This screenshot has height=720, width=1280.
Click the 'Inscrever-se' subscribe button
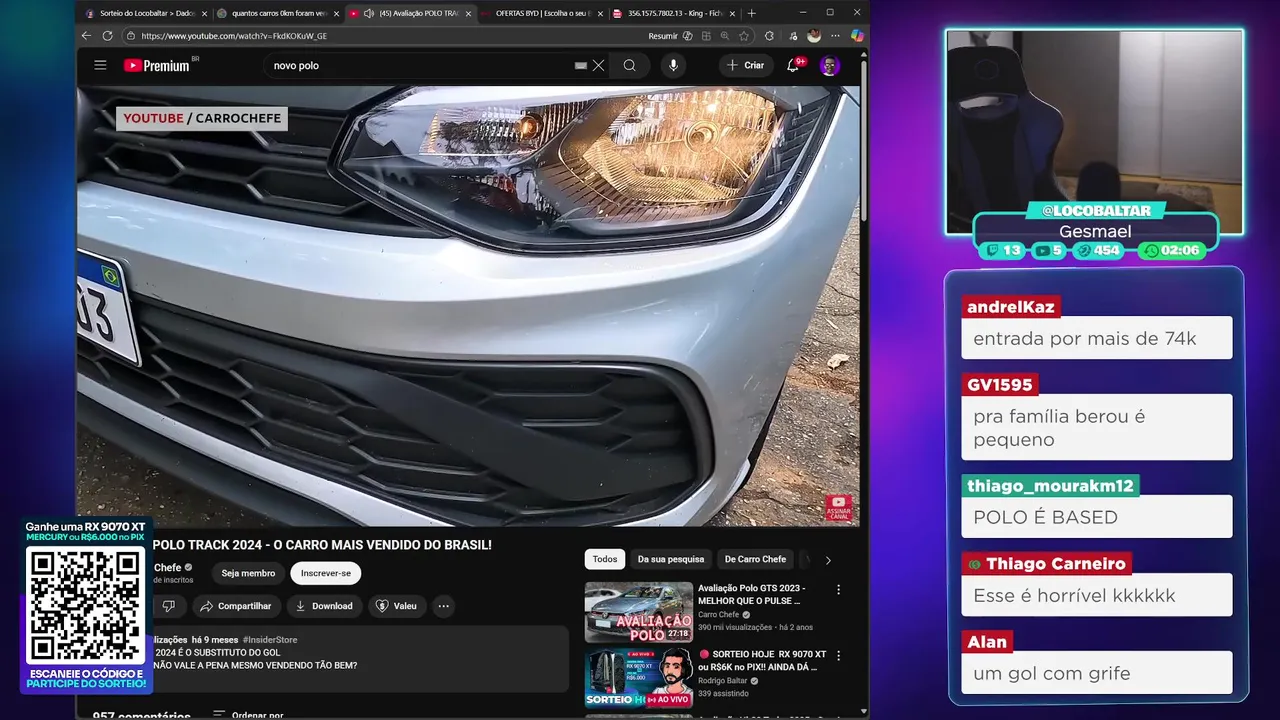click(x=326, y=573)
